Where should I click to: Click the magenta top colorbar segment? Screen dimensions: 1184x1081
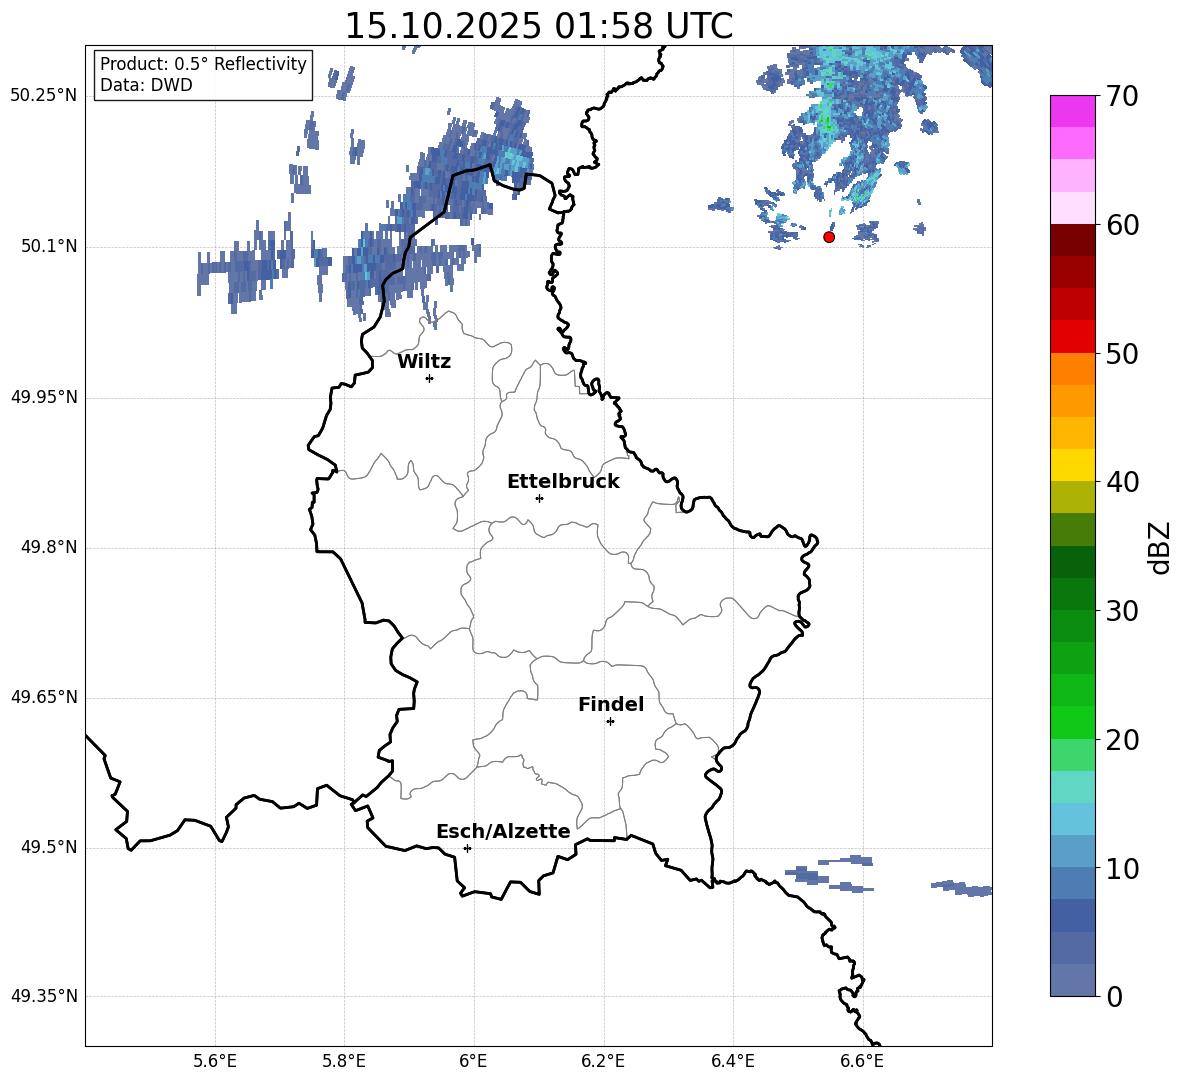[1073, 112]
